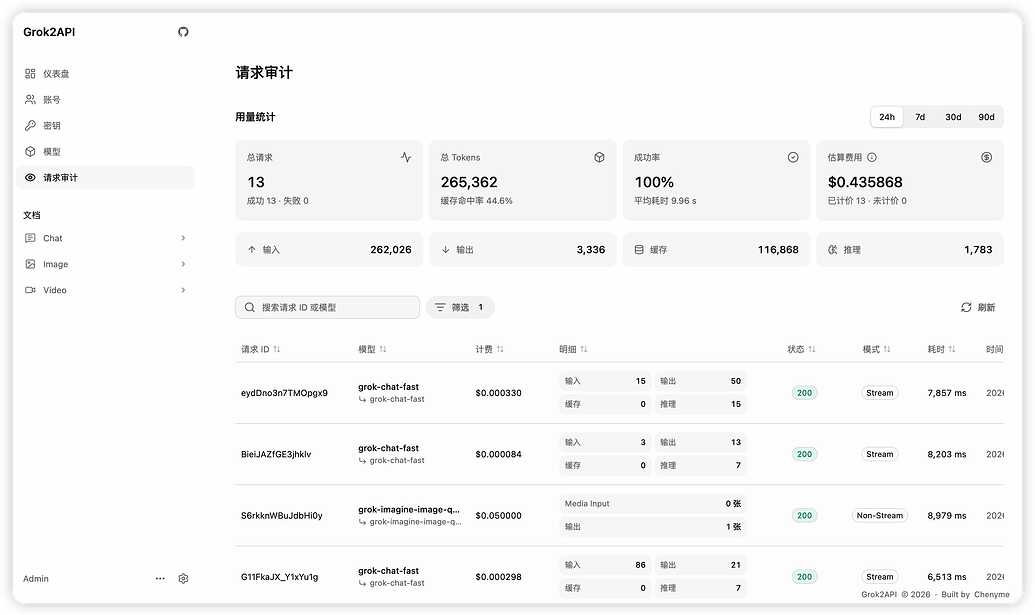Click the key icon 密钥

30,125
